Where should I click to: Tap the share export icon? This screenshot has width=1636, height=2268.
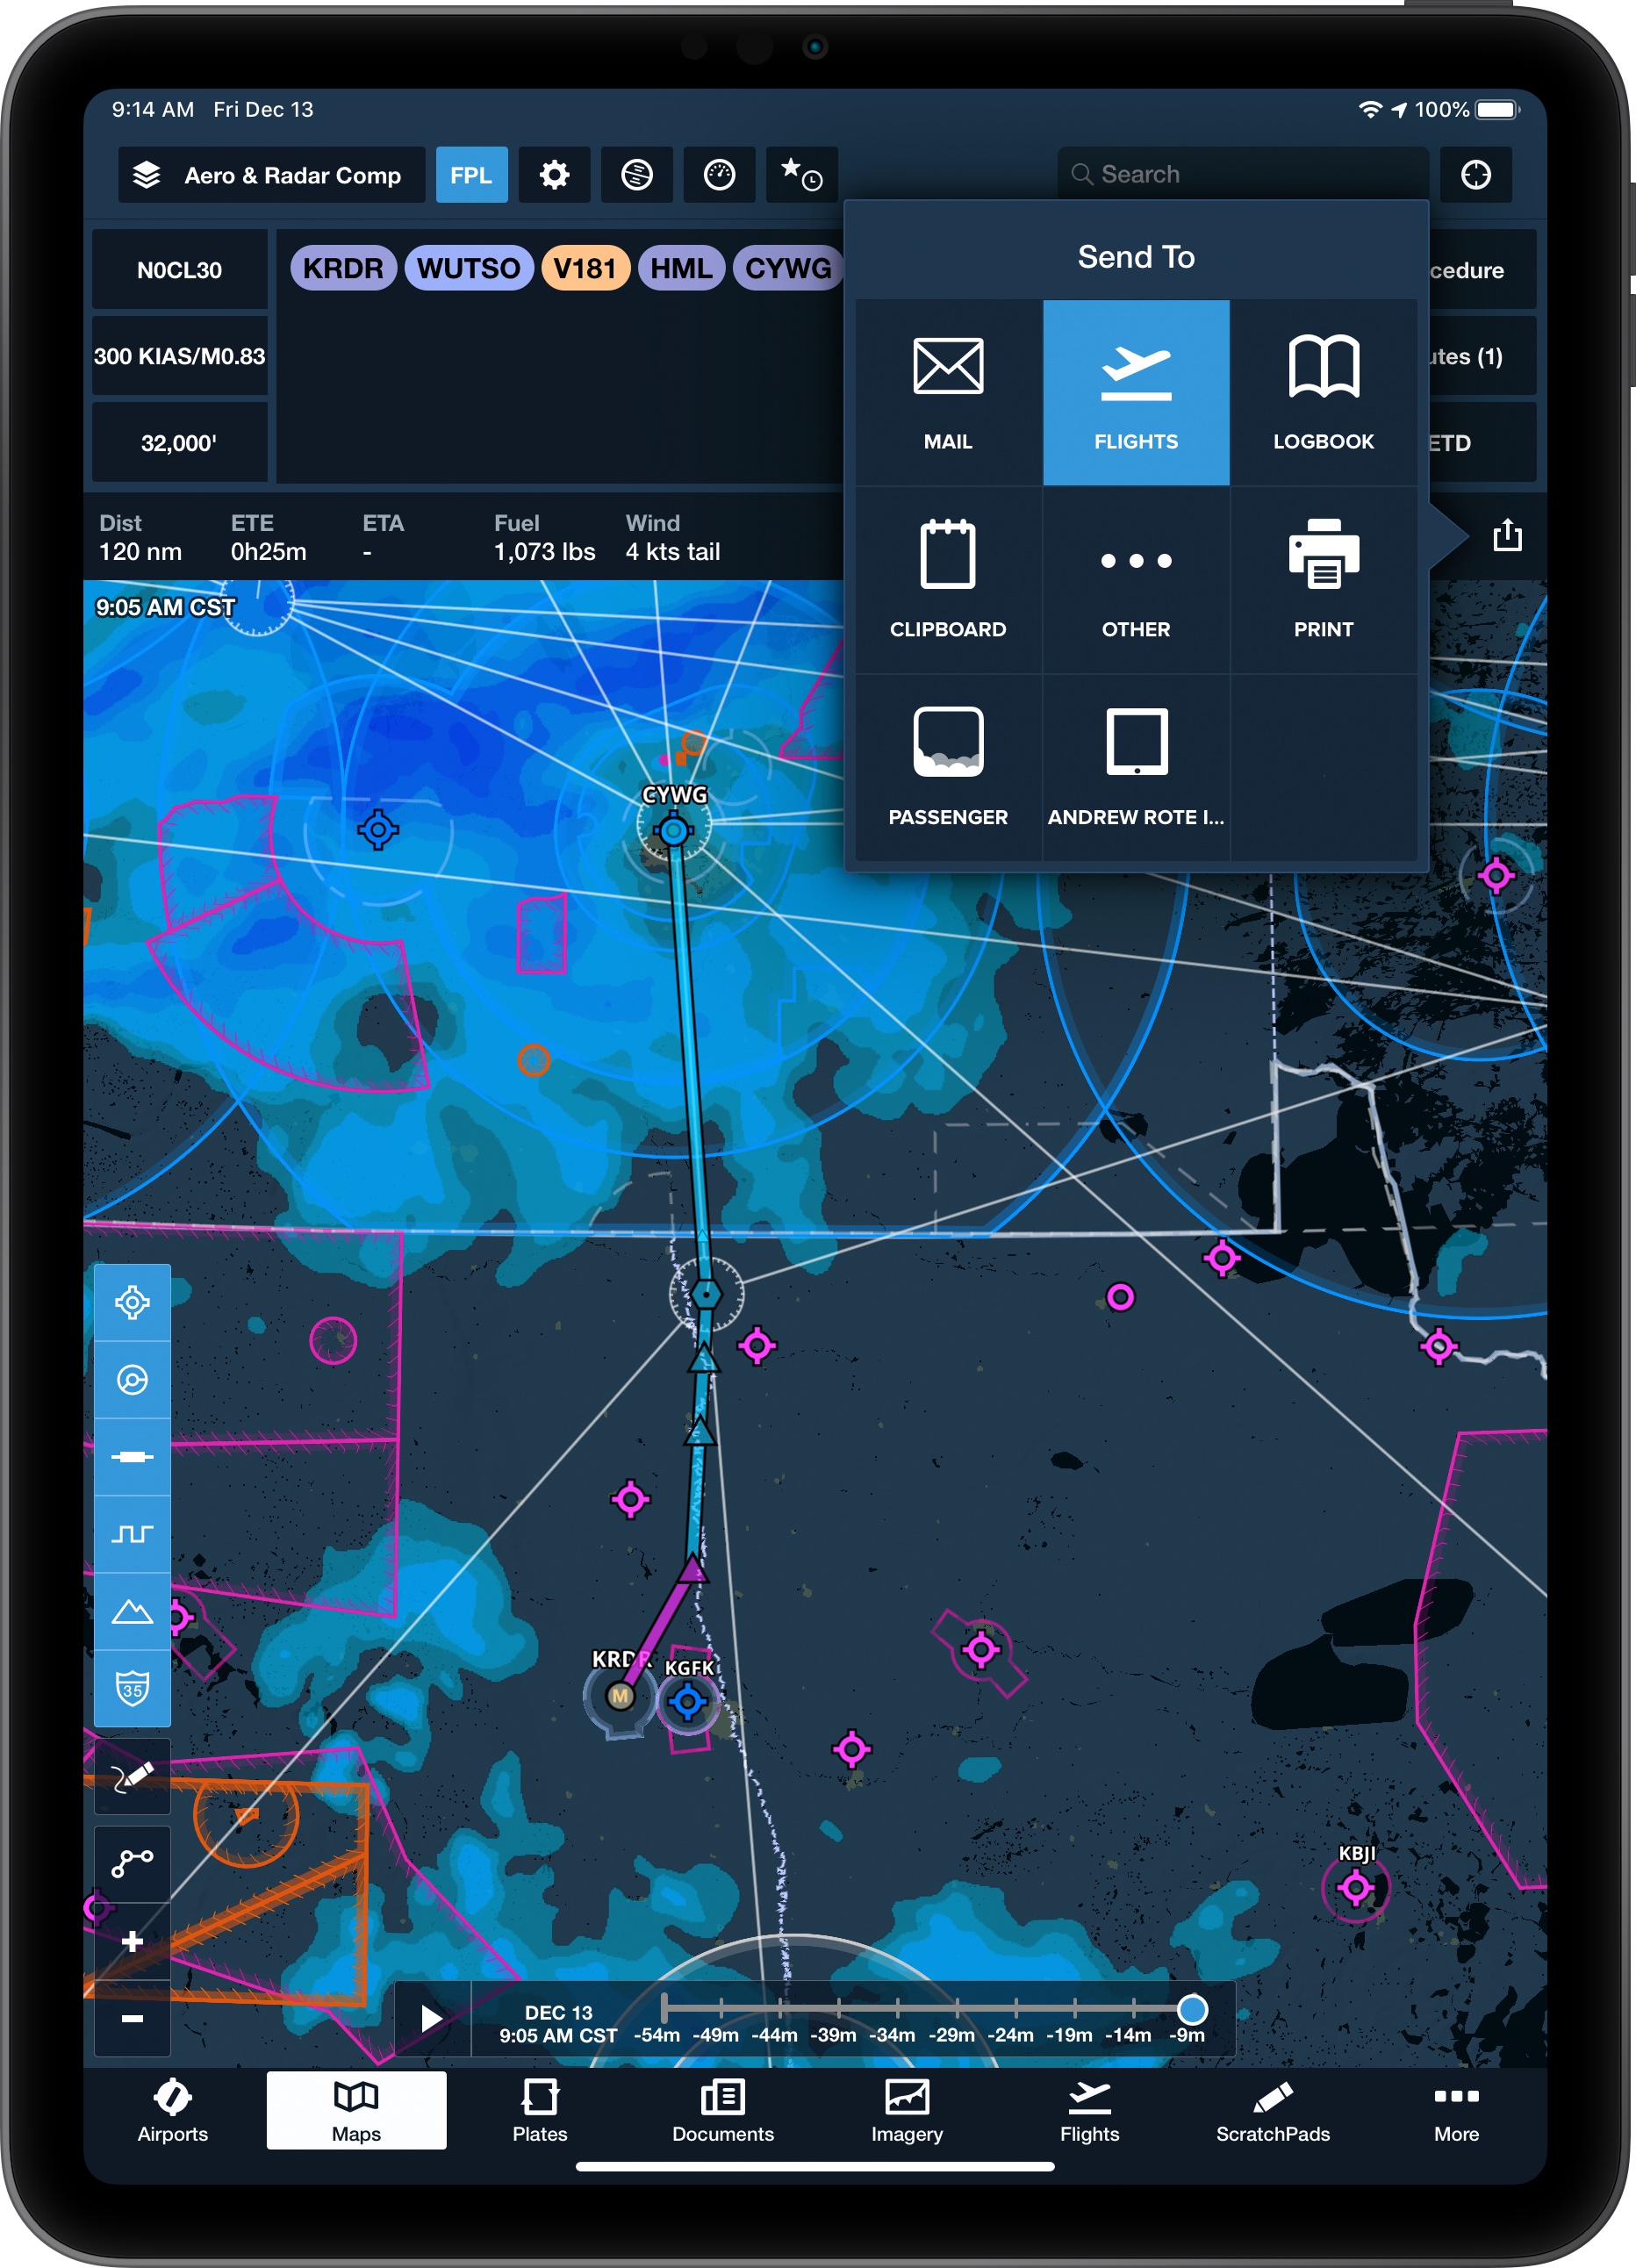click(x=1506, y=536)
